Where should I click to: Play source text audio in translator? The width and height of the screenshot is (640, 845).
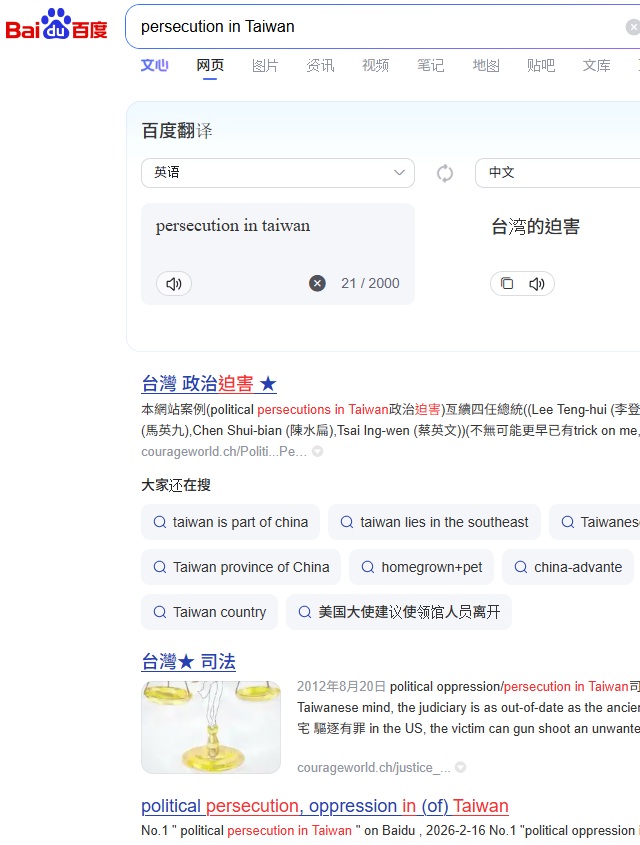[174, 284]
